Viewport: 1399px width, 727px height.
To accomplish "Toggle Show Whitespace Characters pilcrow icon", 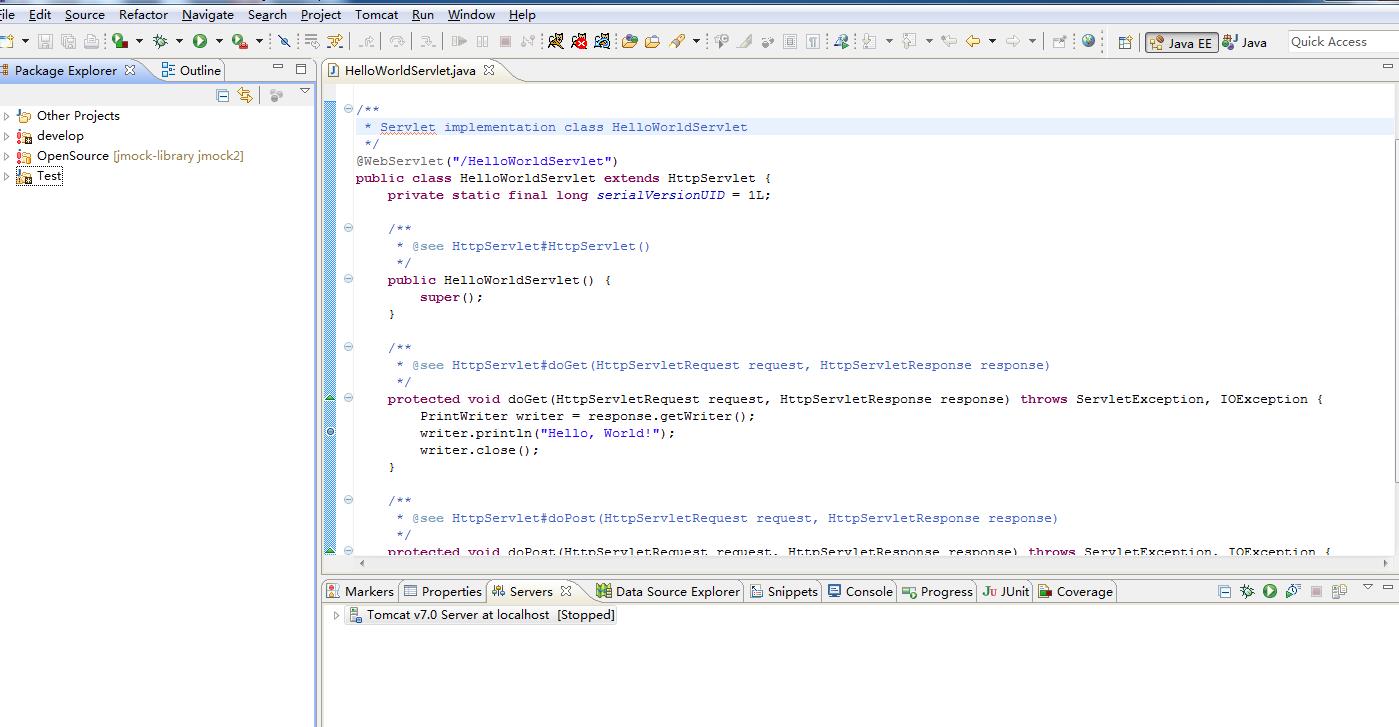I will 813,41.
